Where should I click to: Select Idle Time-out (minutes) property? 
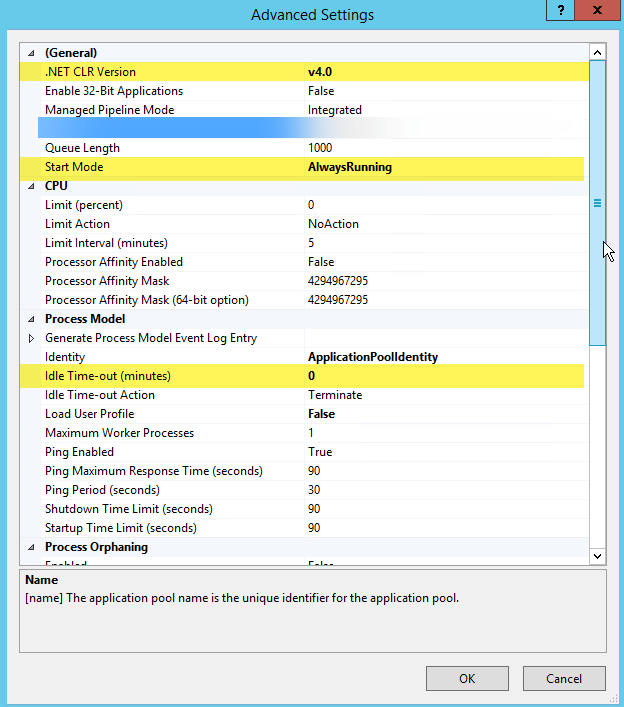108,376
